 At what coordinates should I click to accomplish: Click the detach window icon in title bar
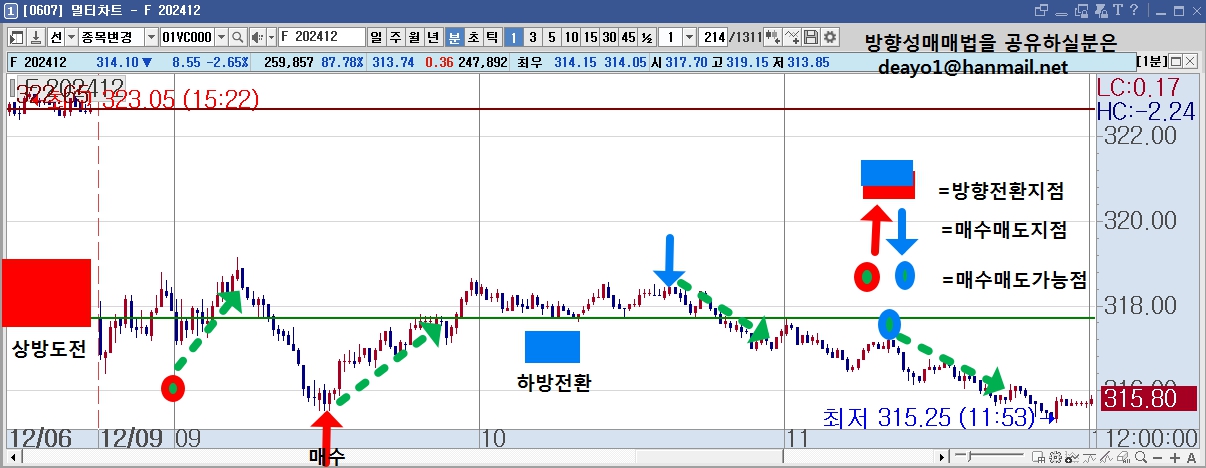1042,10
